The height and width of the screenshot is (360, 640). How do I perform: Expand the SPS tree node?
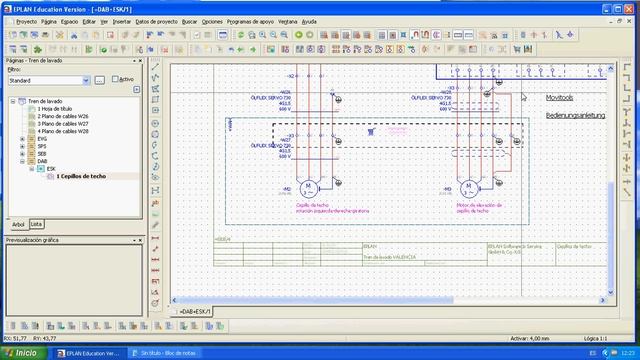(22, 146)
